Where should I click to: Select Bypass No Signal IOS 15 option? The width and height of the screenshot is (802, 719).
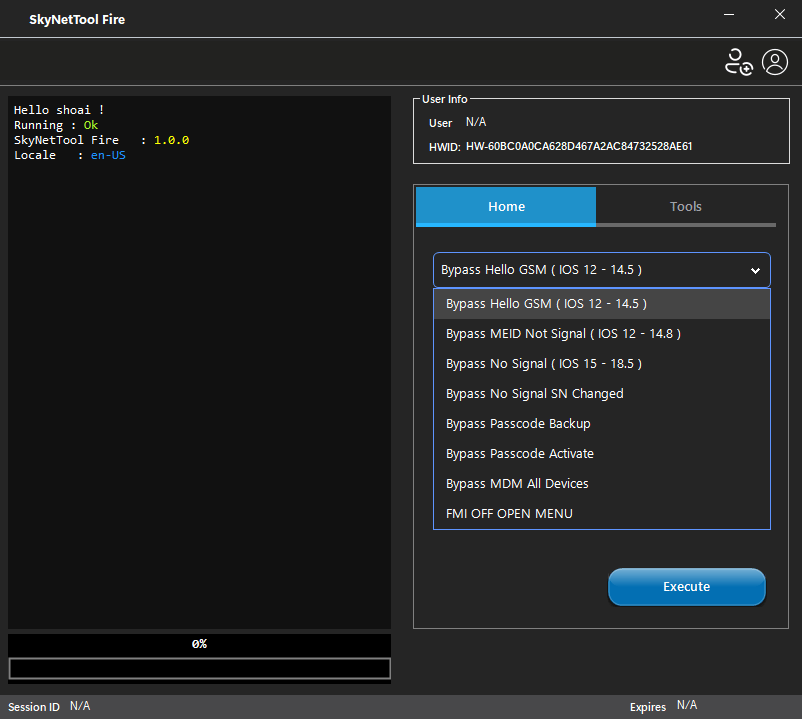[543, 363]
